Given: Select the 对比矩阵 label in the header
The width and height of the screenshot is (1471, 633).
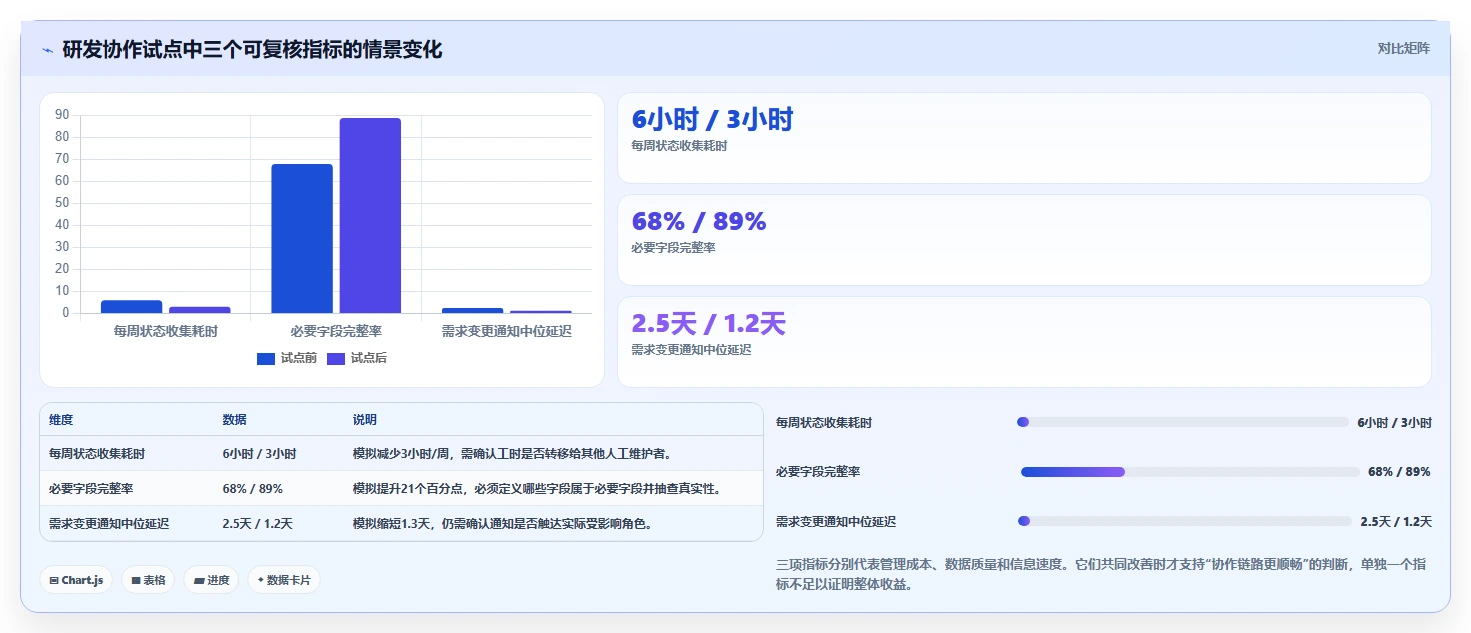Looking at the screenshot, I should (1403, 48).
